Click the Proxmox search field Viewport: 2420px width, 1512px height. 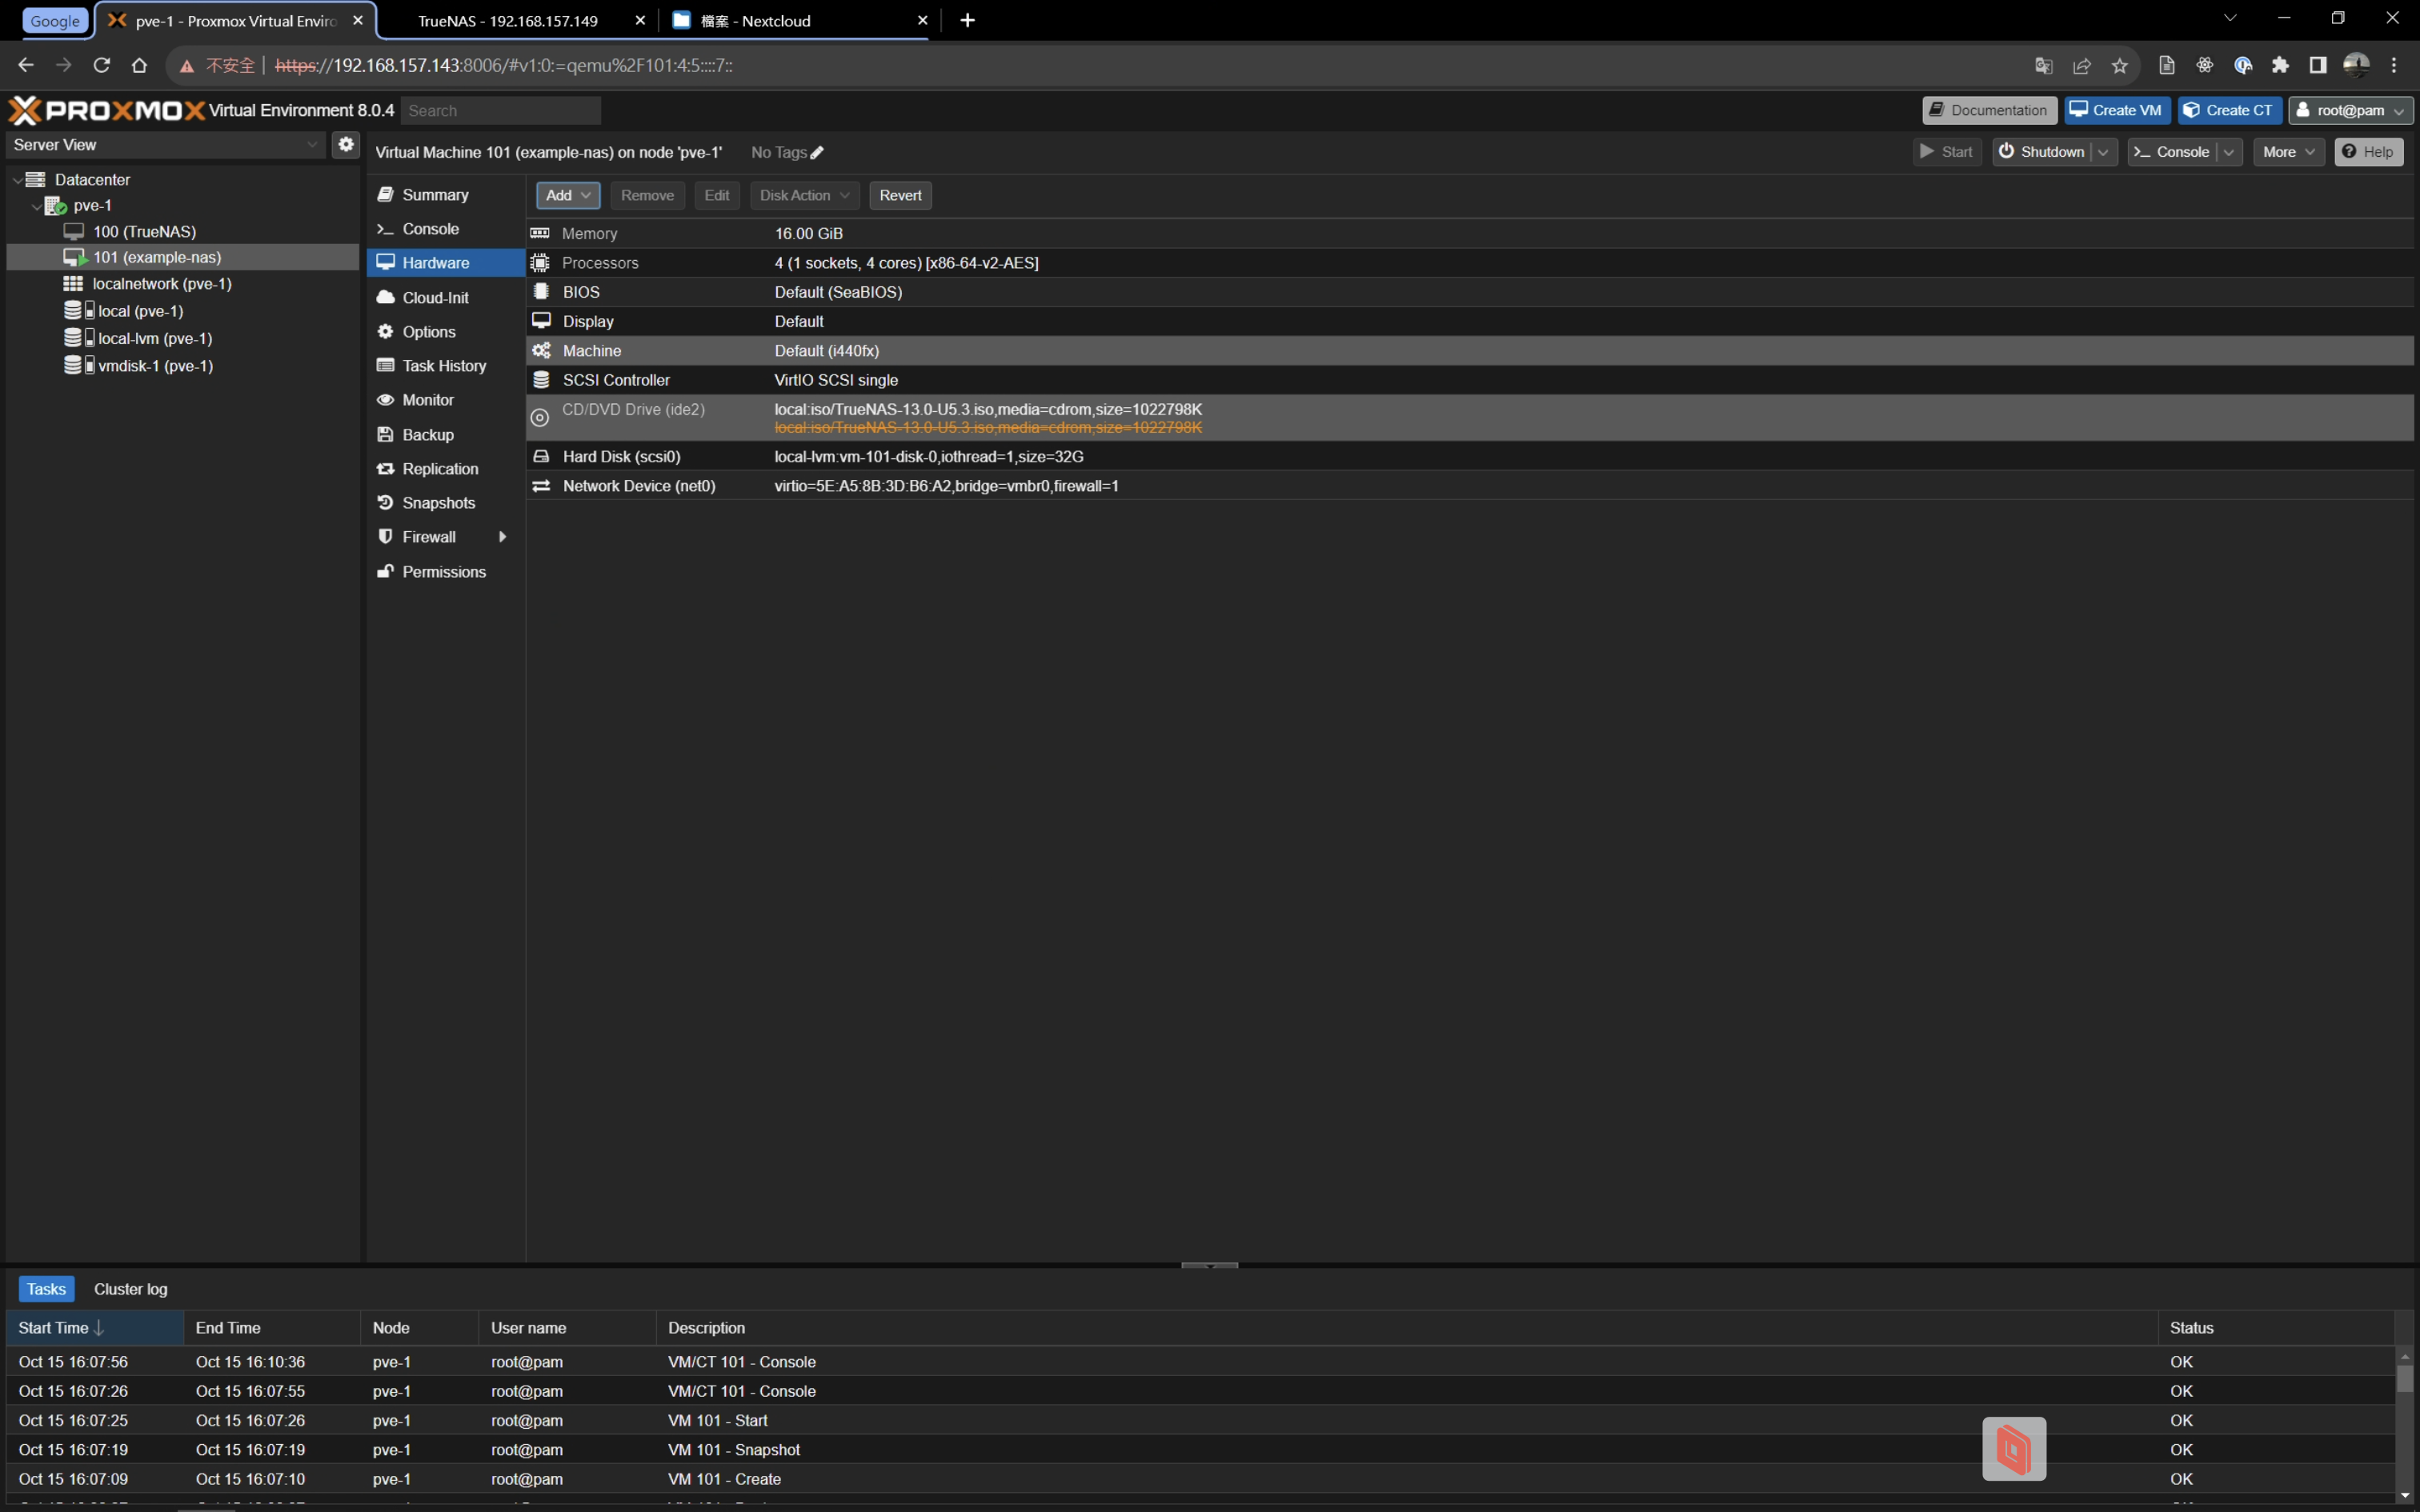500,111
